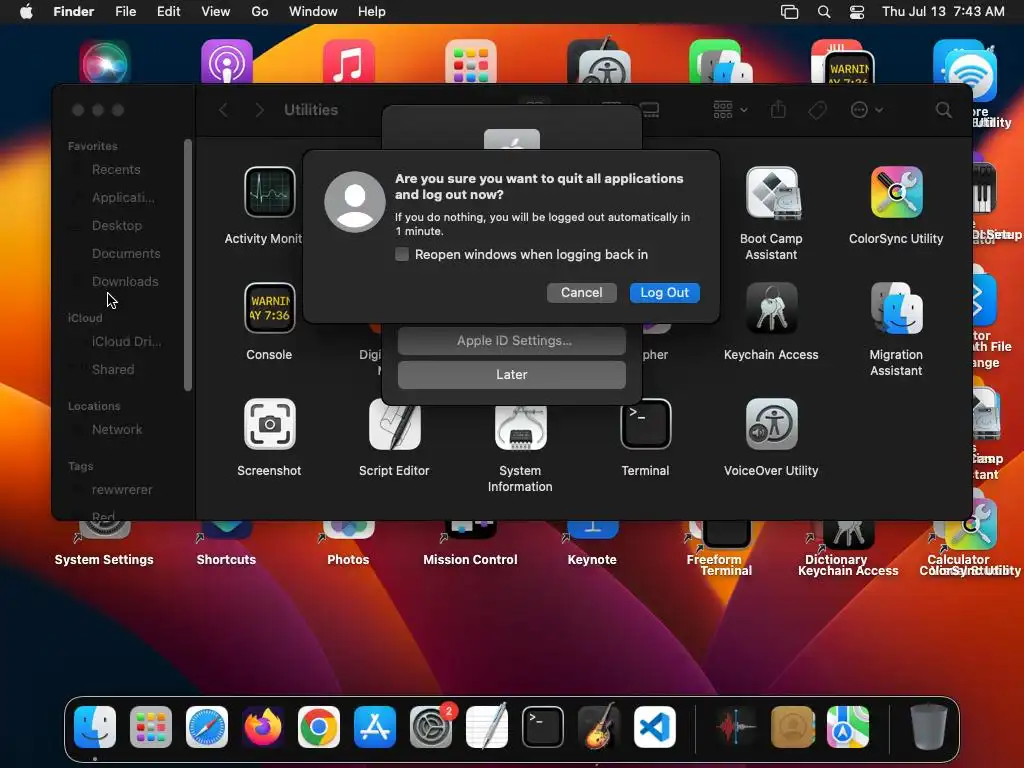Open Activity Monitor in Utilities window
This screenshot has height=768, width=1024.
269,192
